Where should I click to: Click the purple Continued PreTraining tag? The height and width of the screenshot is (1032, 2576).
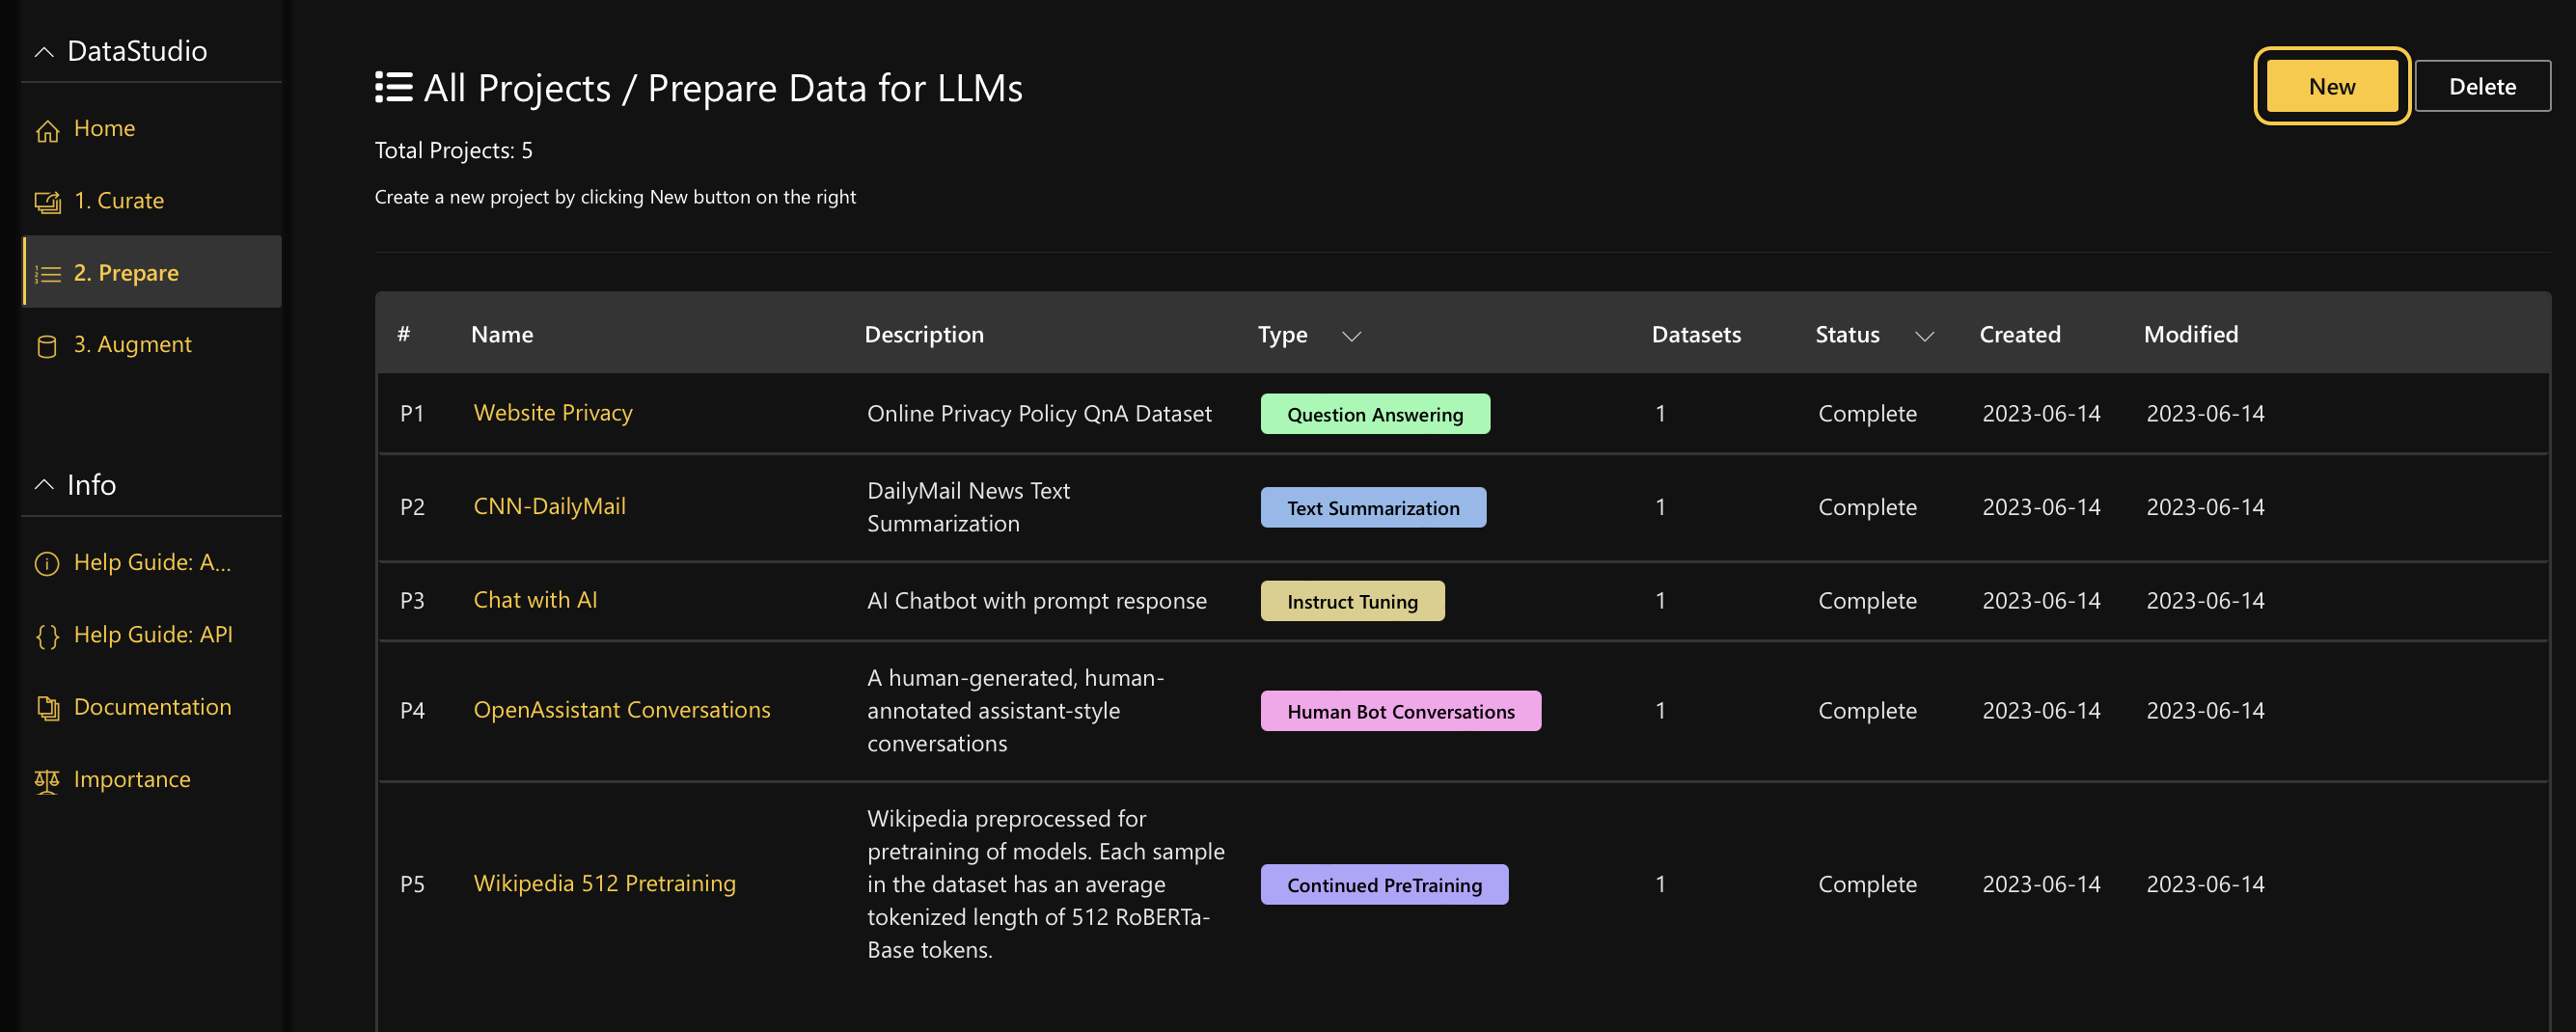(x=1383, y=884)
